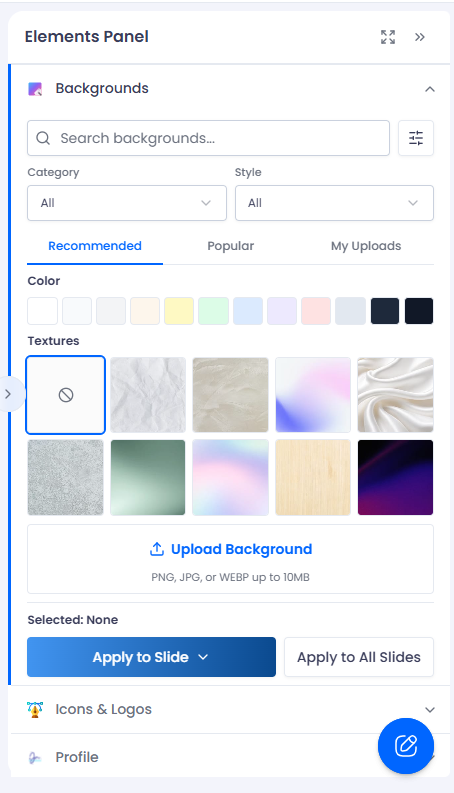Open the Style dropdown
The width and height of the screenshot is (454, 793).
click(x=334, y=203)
